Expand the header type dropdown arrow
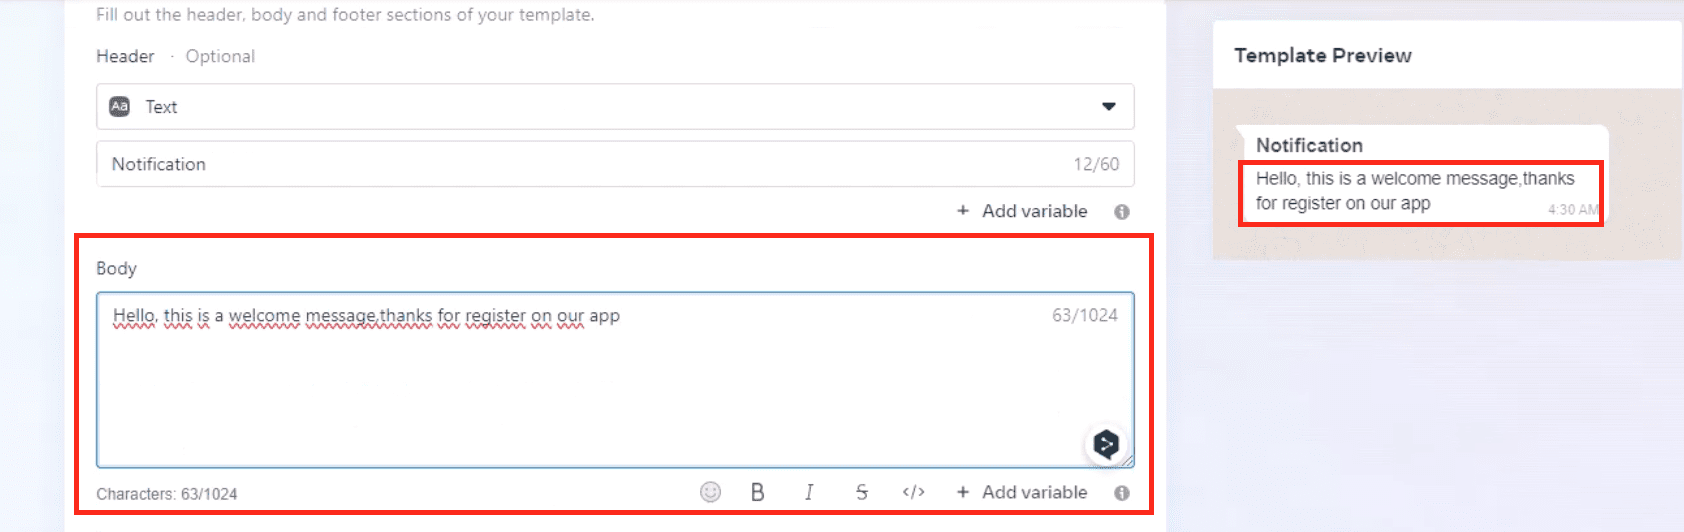 (x=1109, y=107)
